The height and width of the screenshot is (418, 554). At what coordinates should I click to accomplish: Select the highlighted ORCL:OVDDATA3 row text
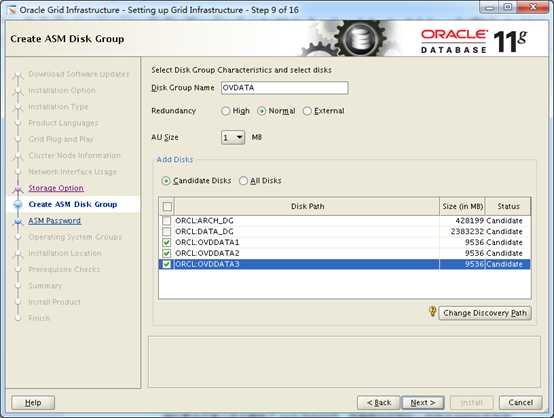click(207, 264)
